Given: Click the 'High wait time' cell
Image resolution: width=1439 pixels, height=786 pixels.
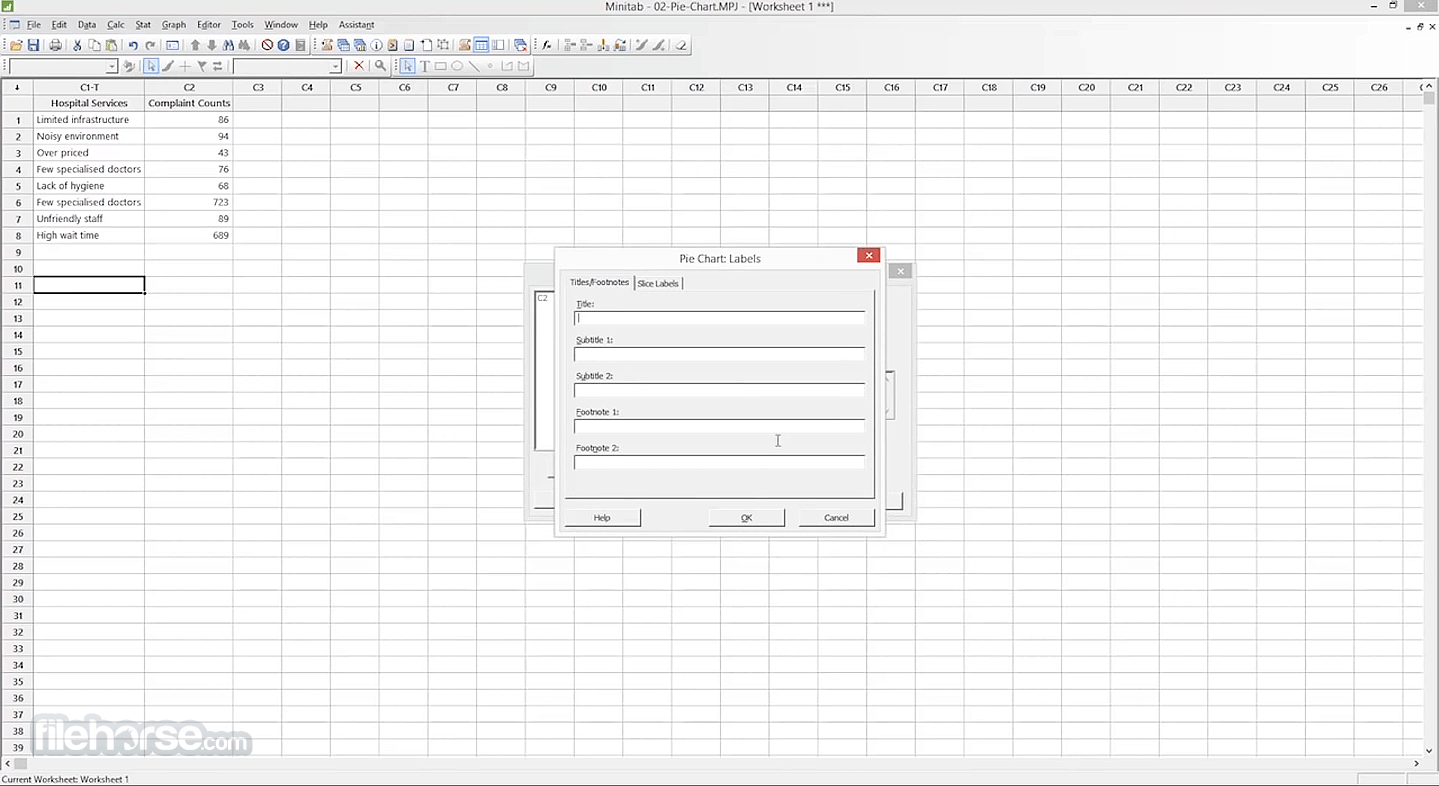Looking at the screenshot, I should (x=89, y=235).
